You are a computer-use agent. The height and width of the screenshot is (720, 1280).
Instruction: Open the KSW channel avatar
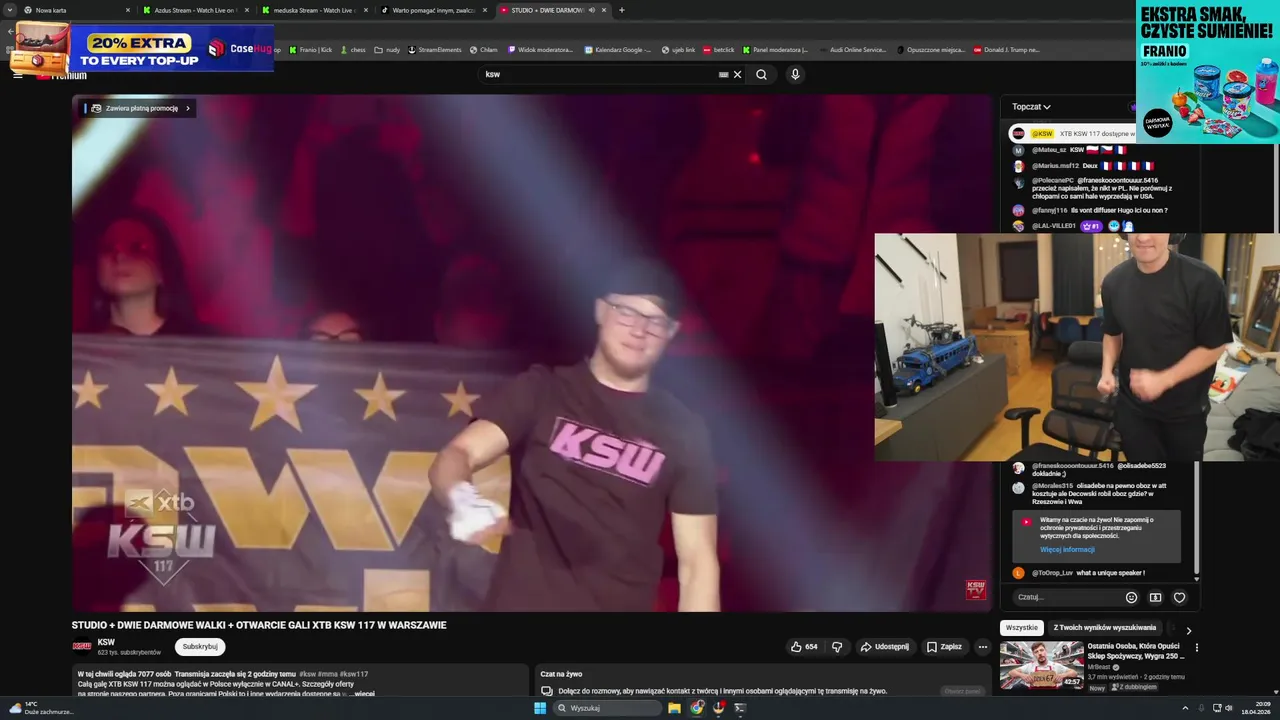[x=82, y=646]
